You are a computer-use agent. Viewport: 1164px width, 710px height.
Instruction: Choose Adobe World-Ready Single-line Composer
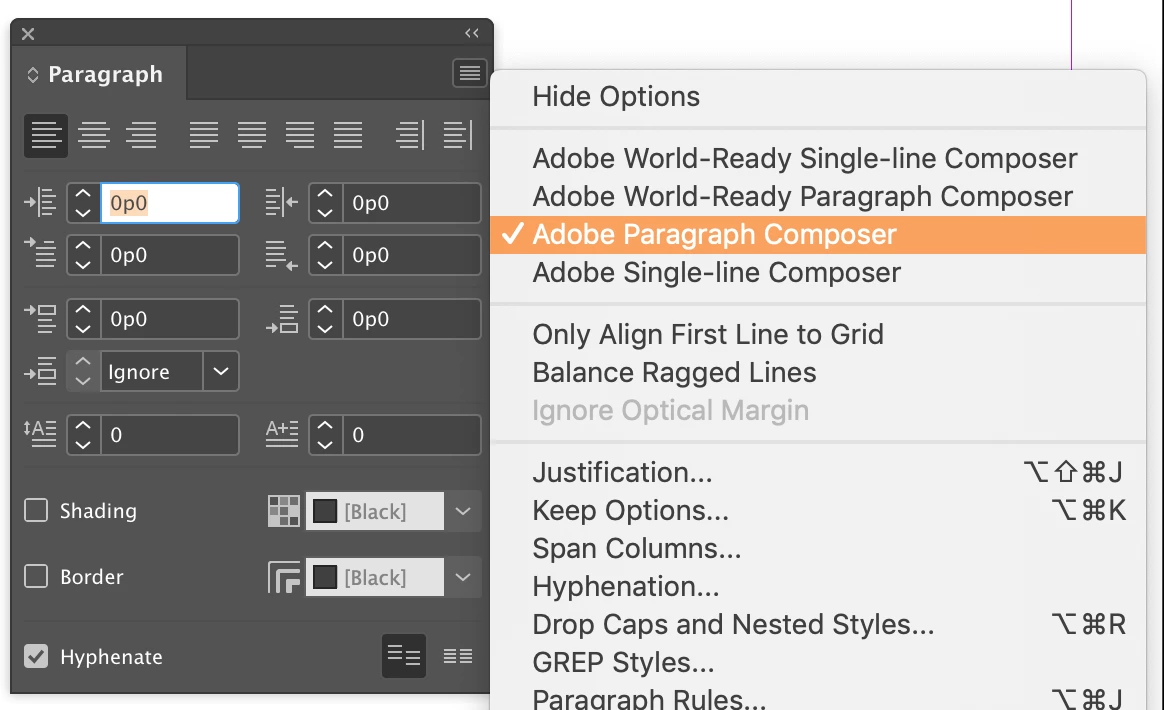pos(818,158)
